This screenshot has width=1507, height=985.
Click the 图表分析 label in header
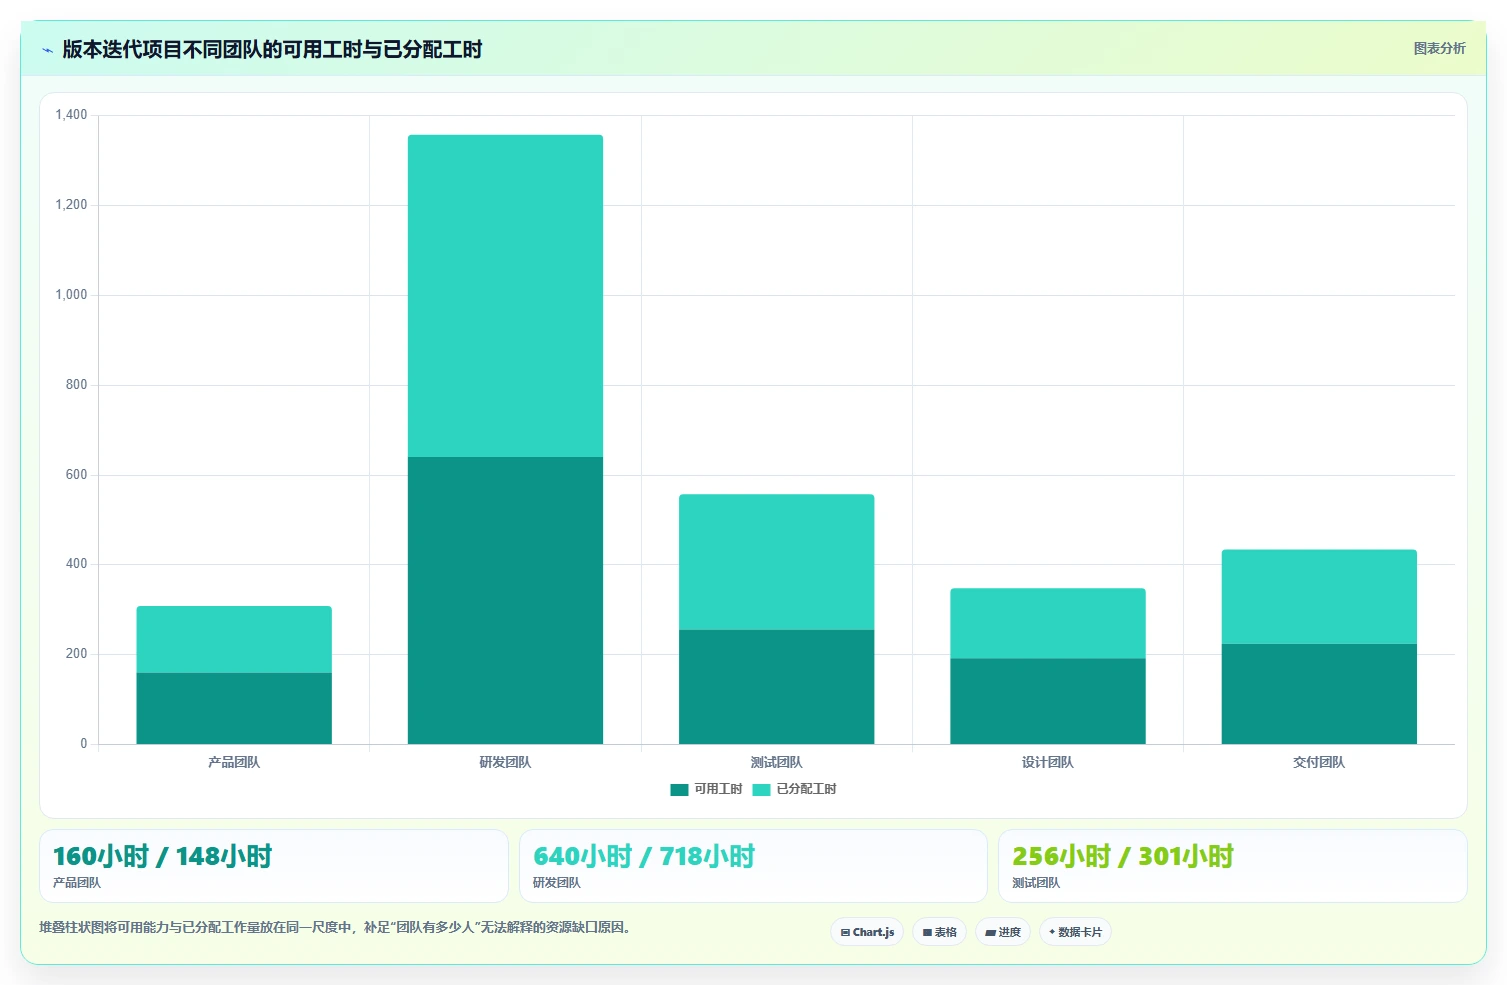[1439, 48]
